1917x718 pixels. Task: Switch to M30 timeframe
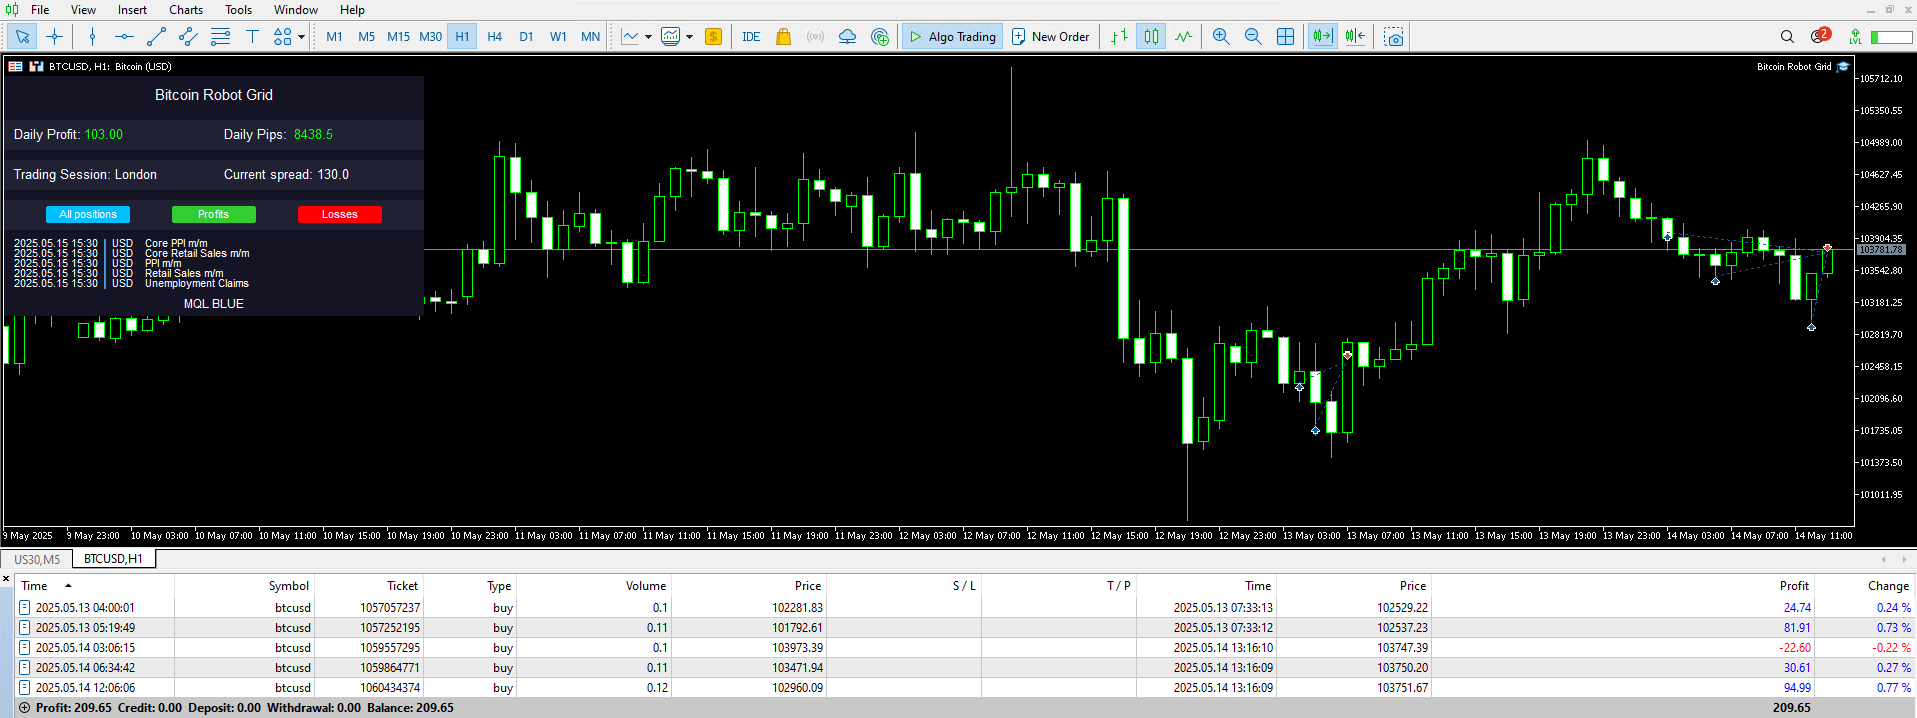tap(430, 37)
